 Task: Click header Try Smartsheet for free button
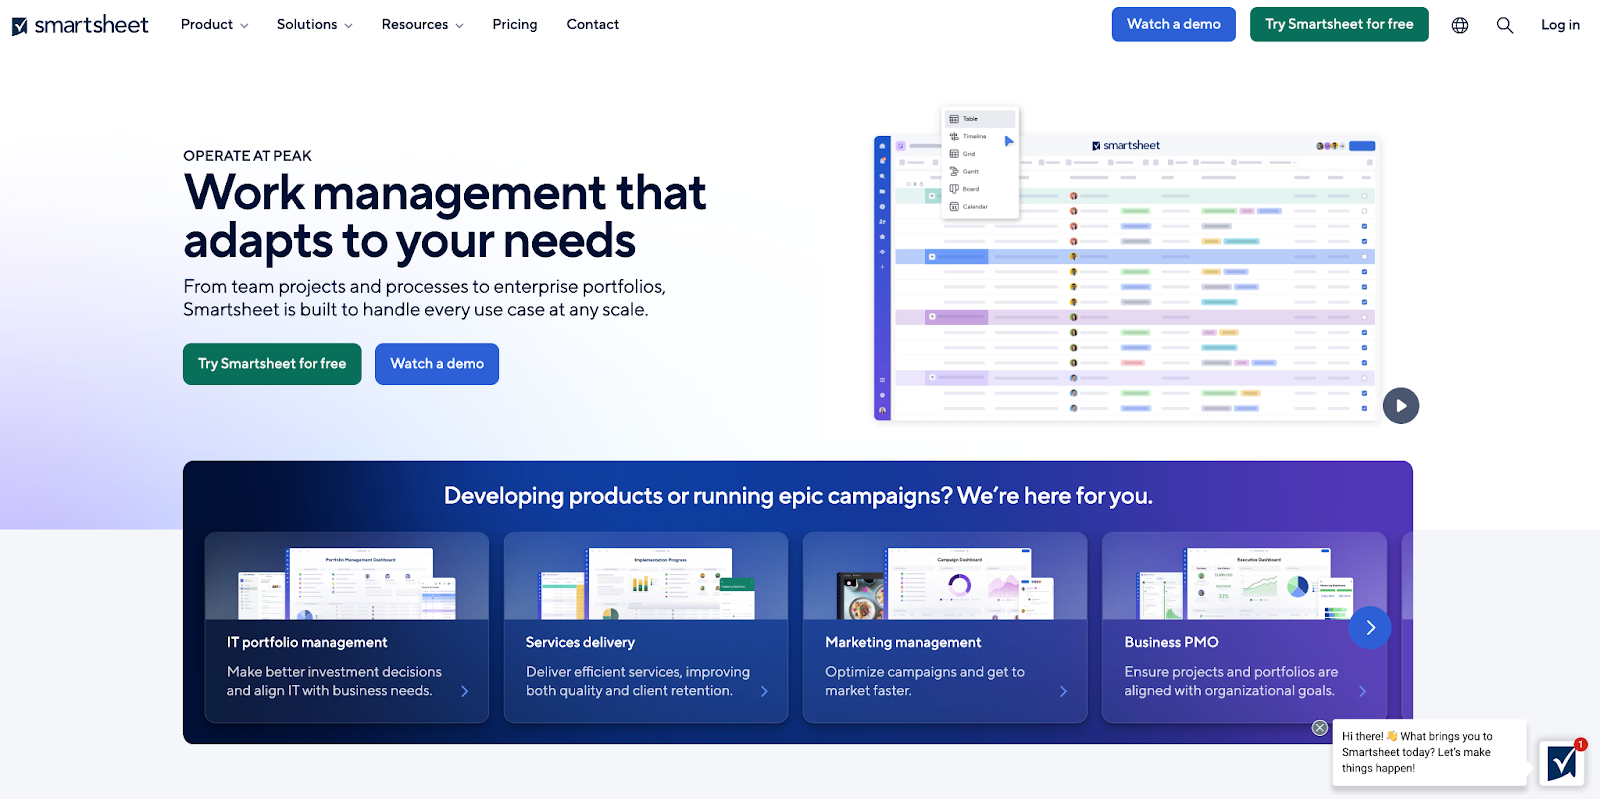coord(1339,24)
